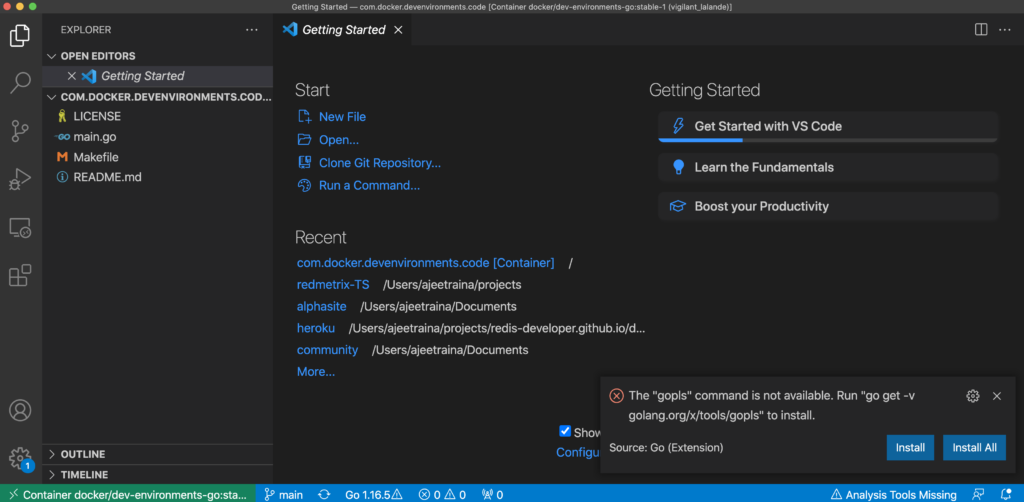The width and height of the screenshot is (1024, 502).
Task: Select the Getting Started editor tab
Action: pos(342,30)
